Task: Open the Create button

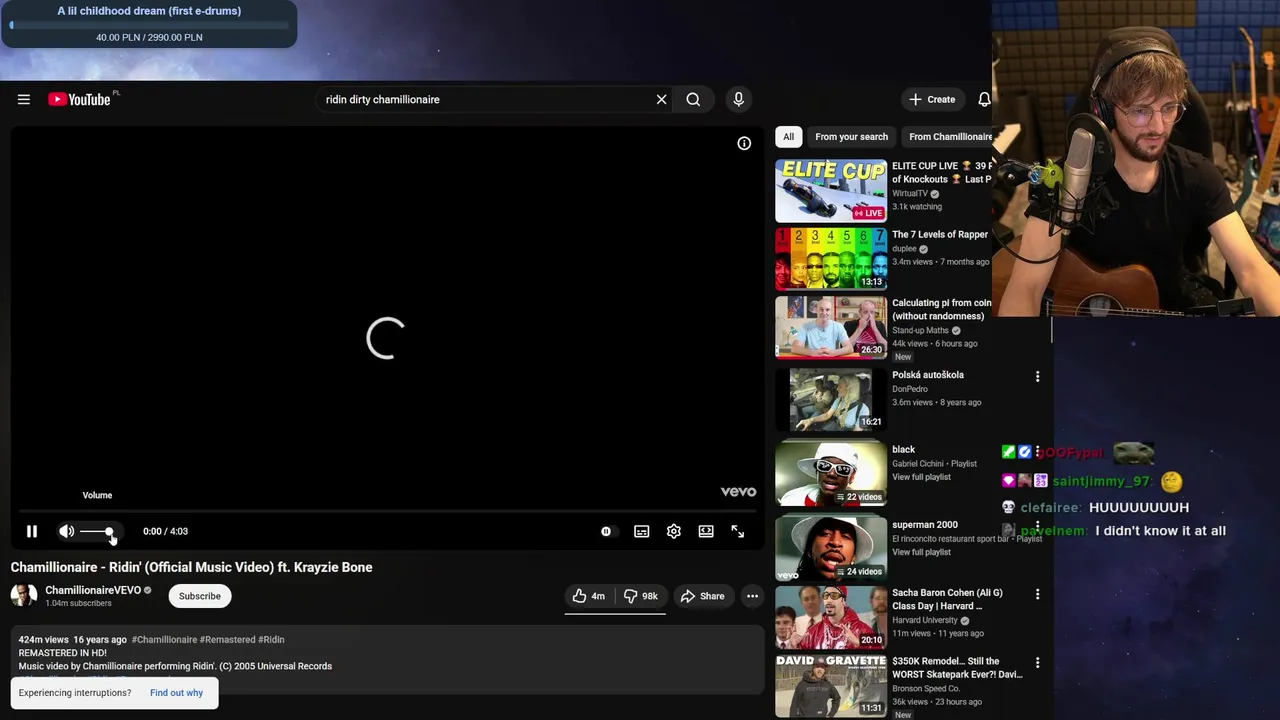Action: [932, 99]
